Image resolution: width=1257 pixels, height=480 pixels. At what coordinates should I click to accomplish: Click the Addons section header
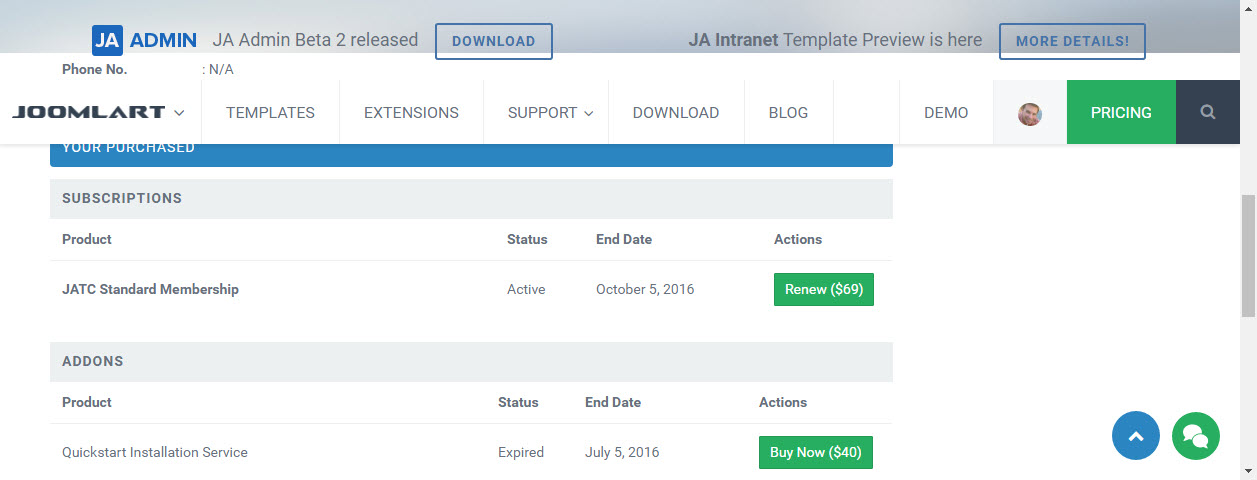[471, 361]
